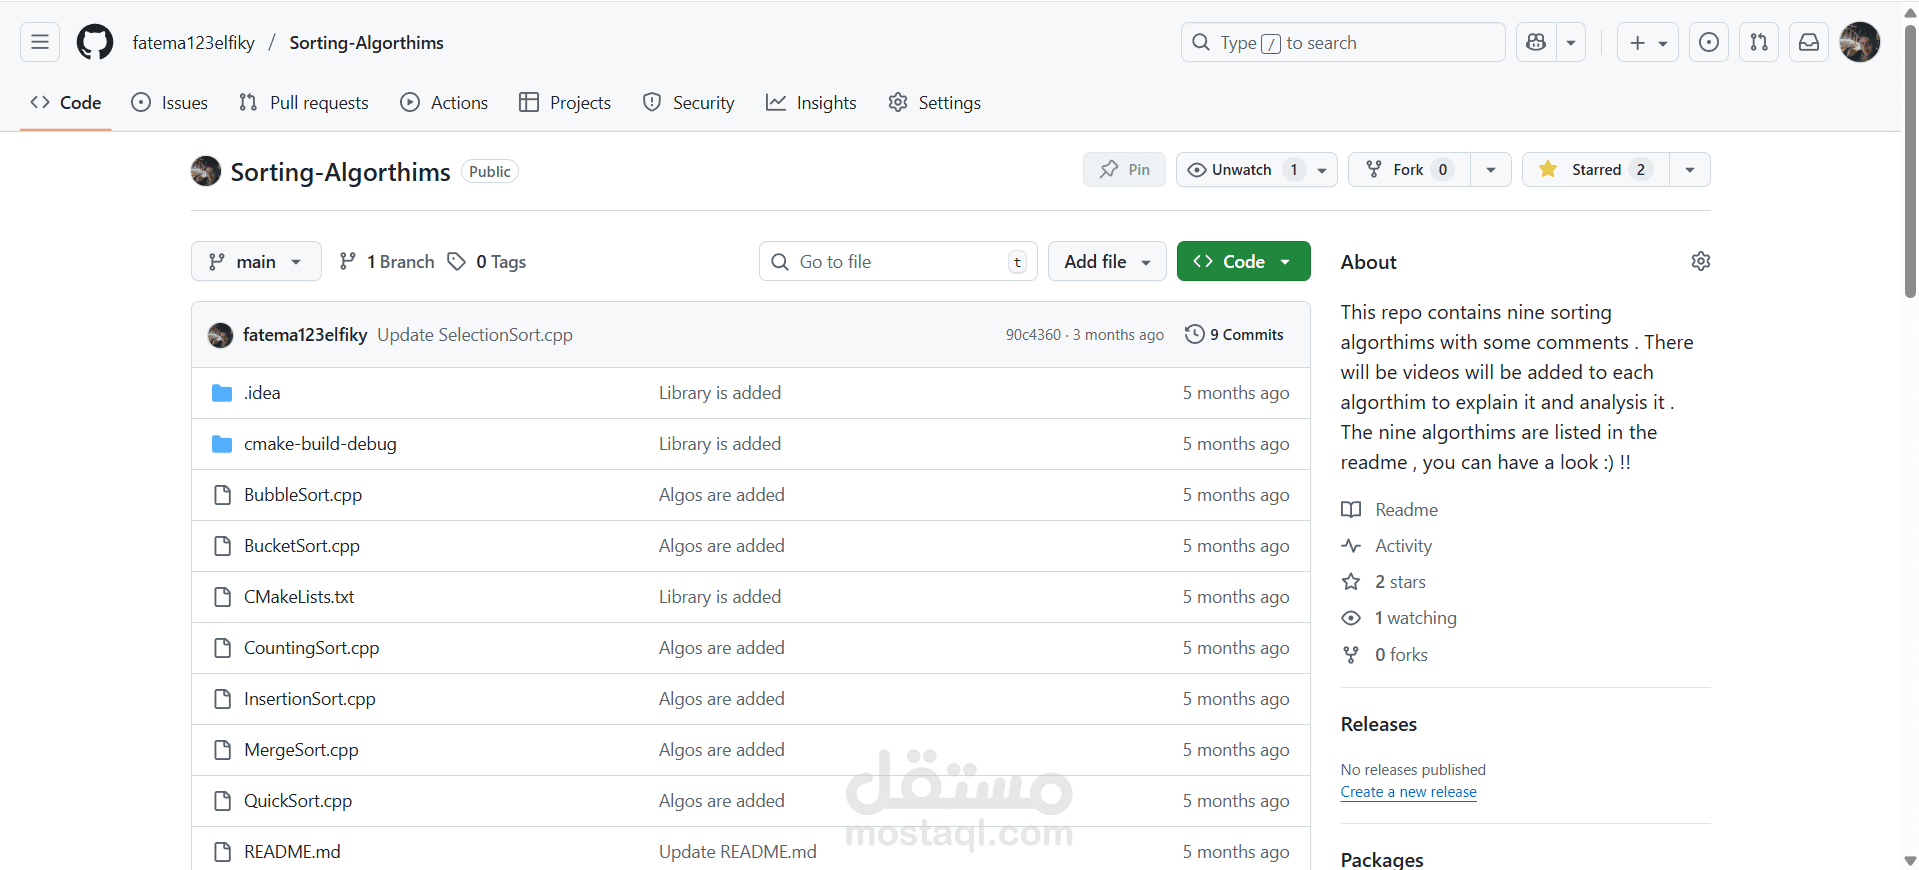Click the page vertical scrollbar thumb
The image size is (1919, 870).
tap(1910, 160)
